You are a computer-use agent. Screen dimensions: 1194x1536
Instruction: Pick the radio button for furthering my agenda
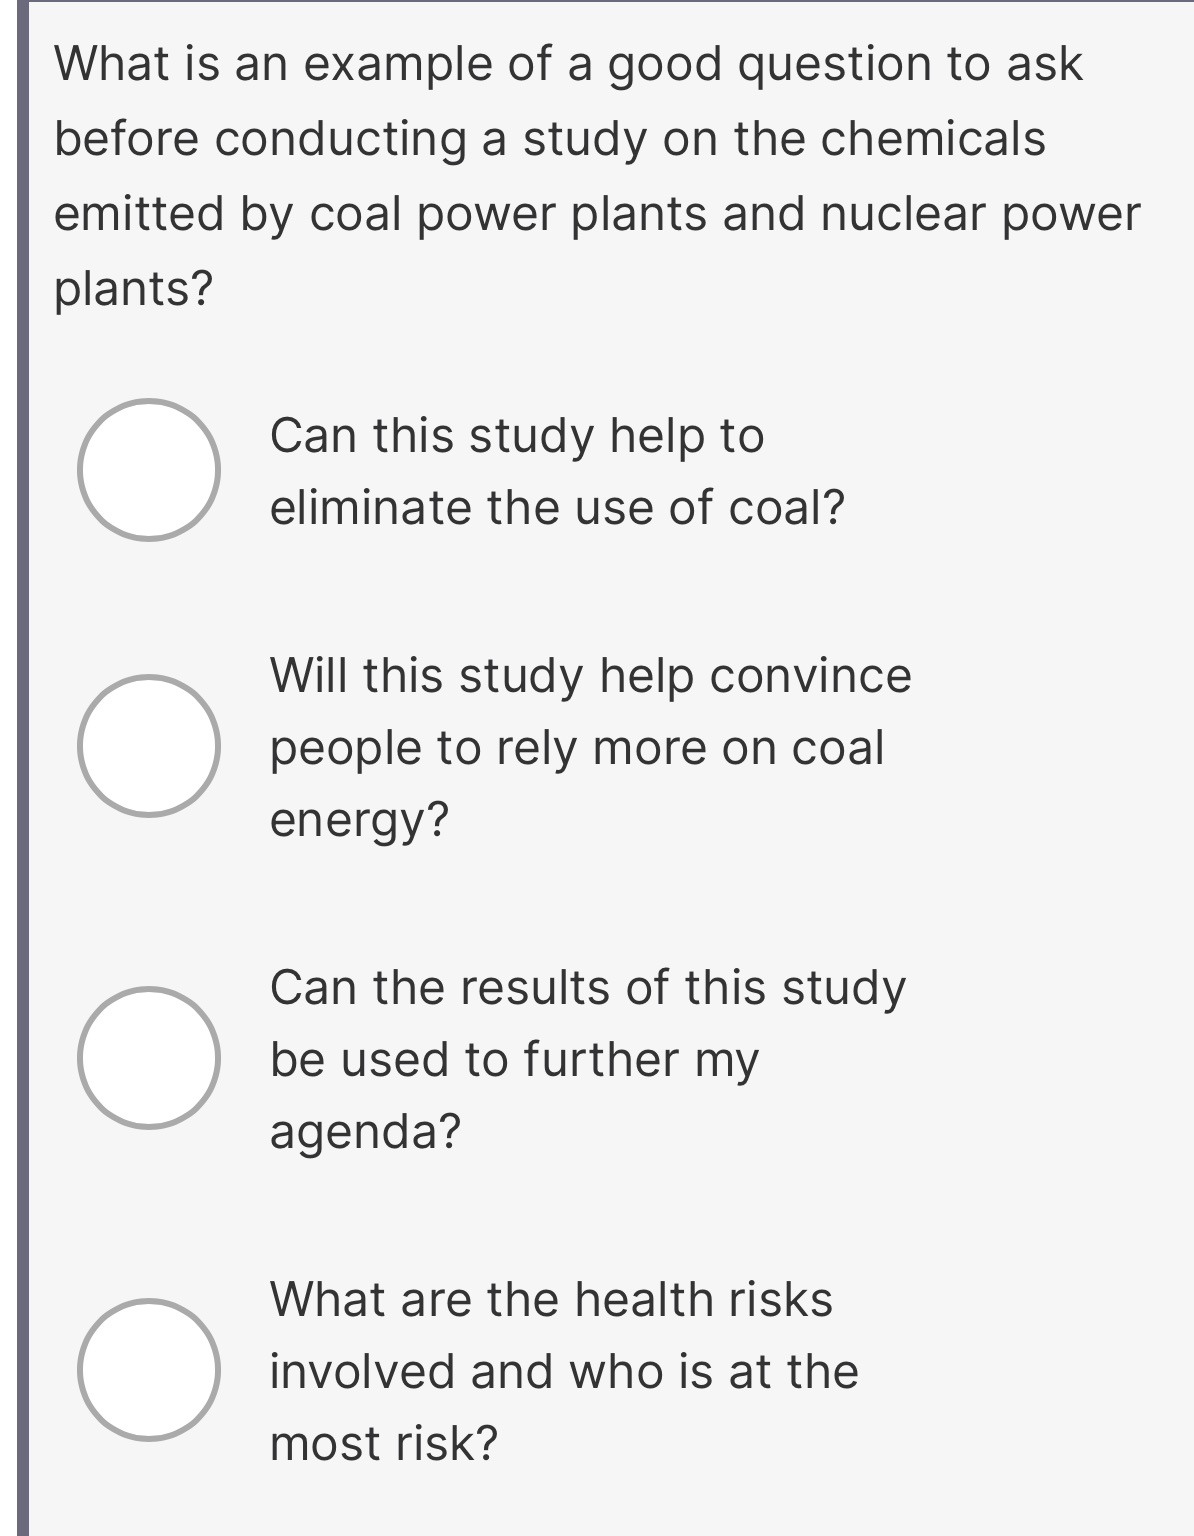pyautogui.click(x=149, y=1058)
